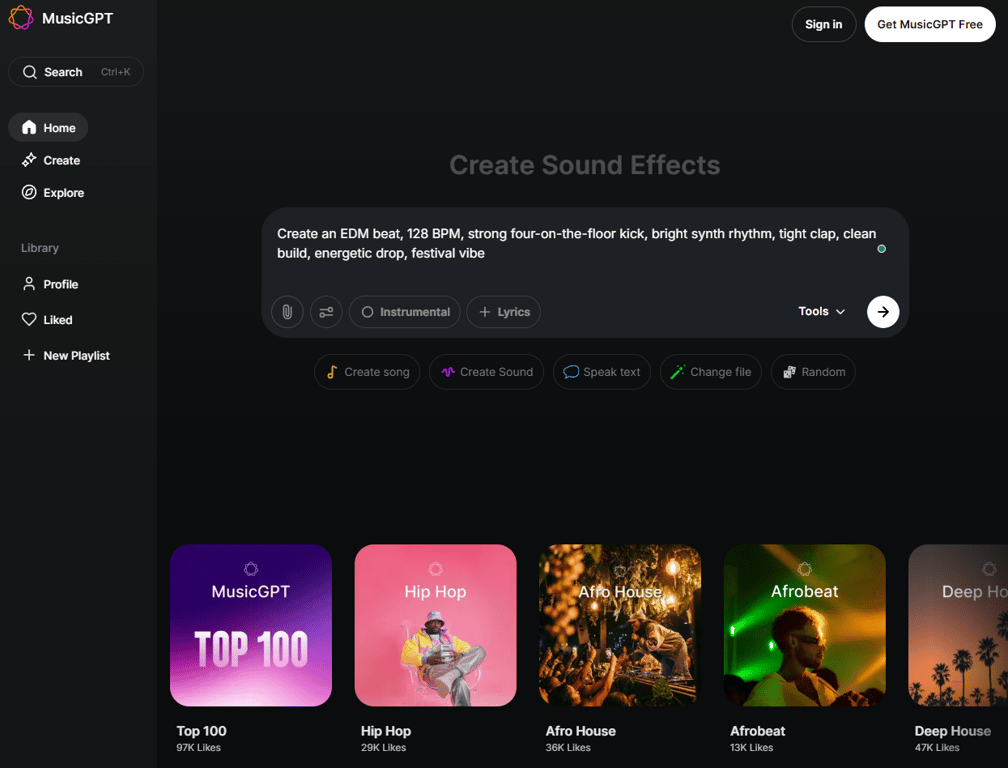Viewport: 1008px width, 768px height.
Task: Click the Profile person icon
Action: pyautogui.click(x=29, y=284)
